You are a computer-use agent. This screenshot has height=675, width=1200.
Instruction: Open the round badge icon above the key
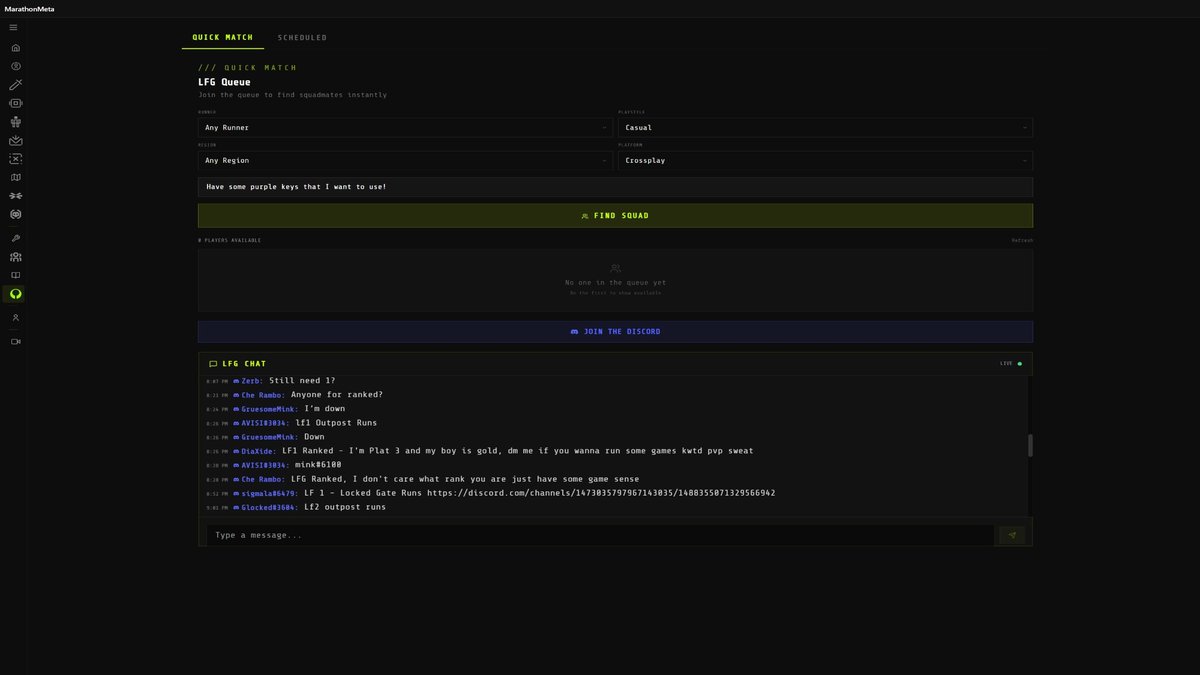click(15, 214)
